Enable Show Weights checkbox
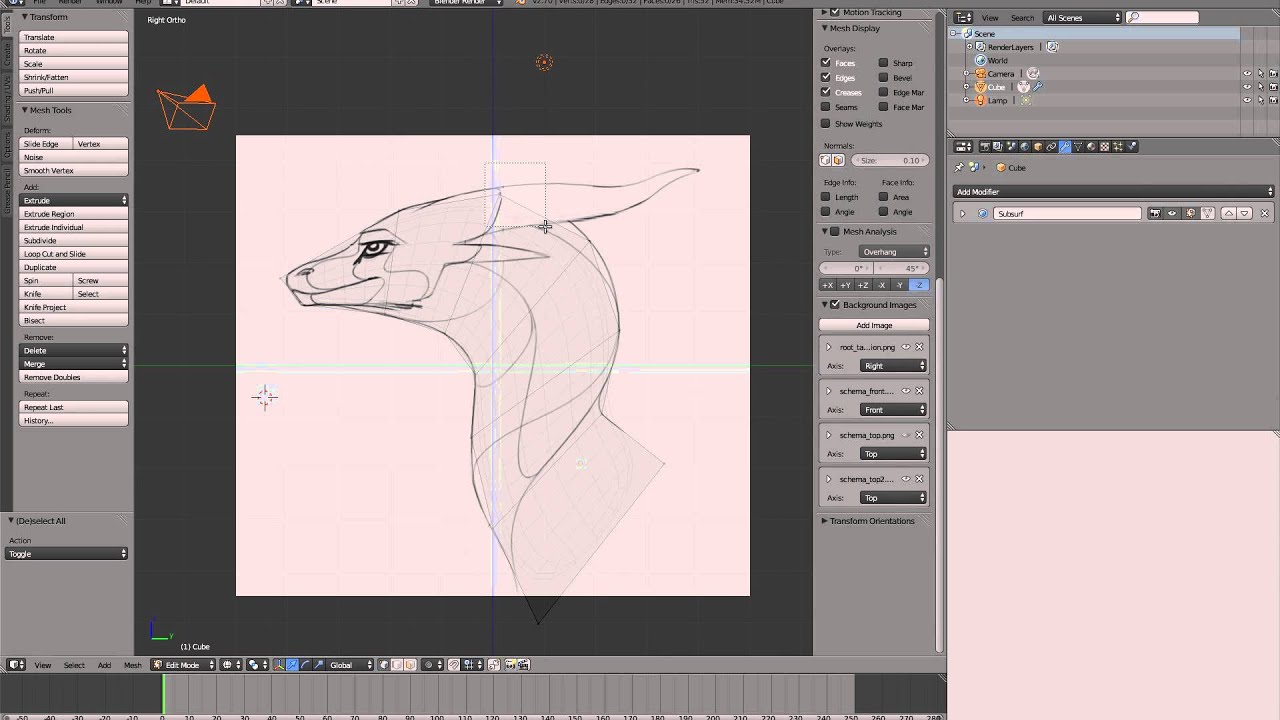The height and width of the screenshot is (720, 1280). click(825, 124)
